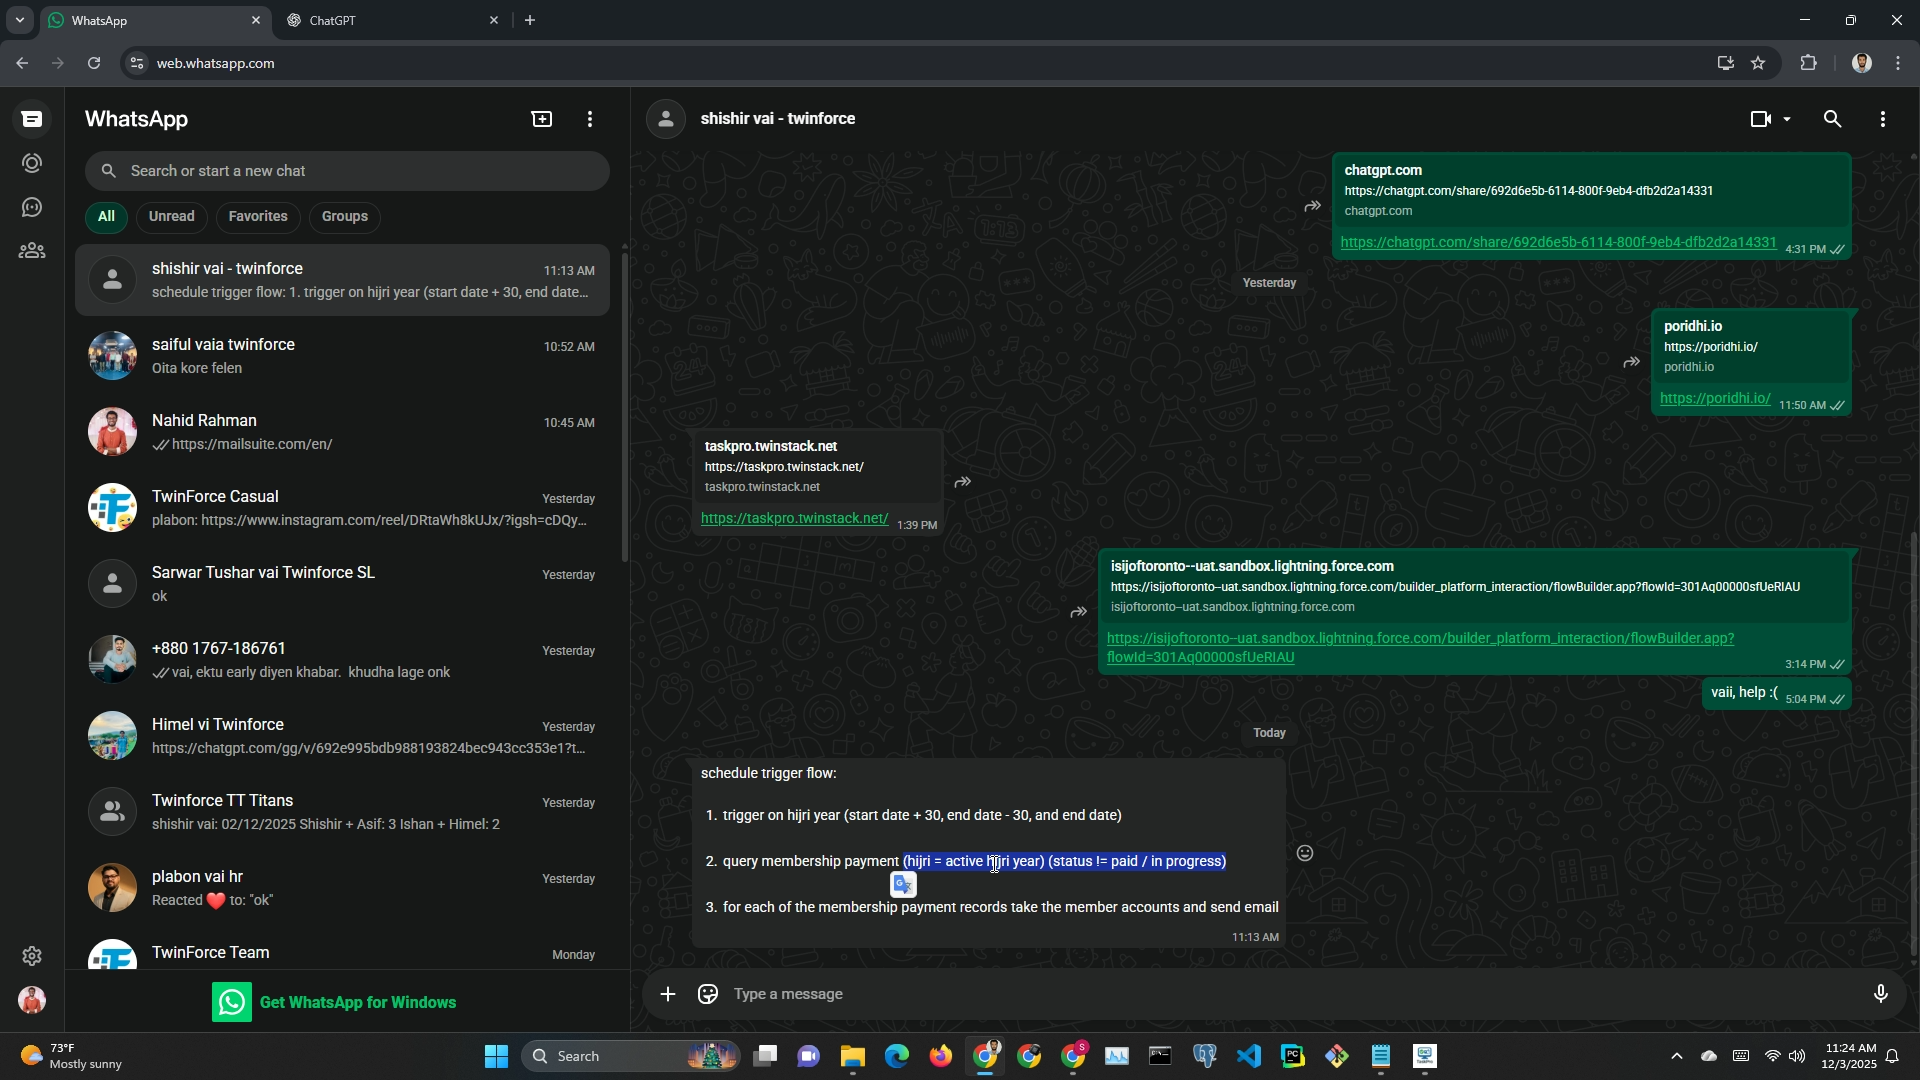The height and width of the screenshot is (1080, 1920).
Task: Expand the video call dropdown arrow
Action: tap(1787, 119)
